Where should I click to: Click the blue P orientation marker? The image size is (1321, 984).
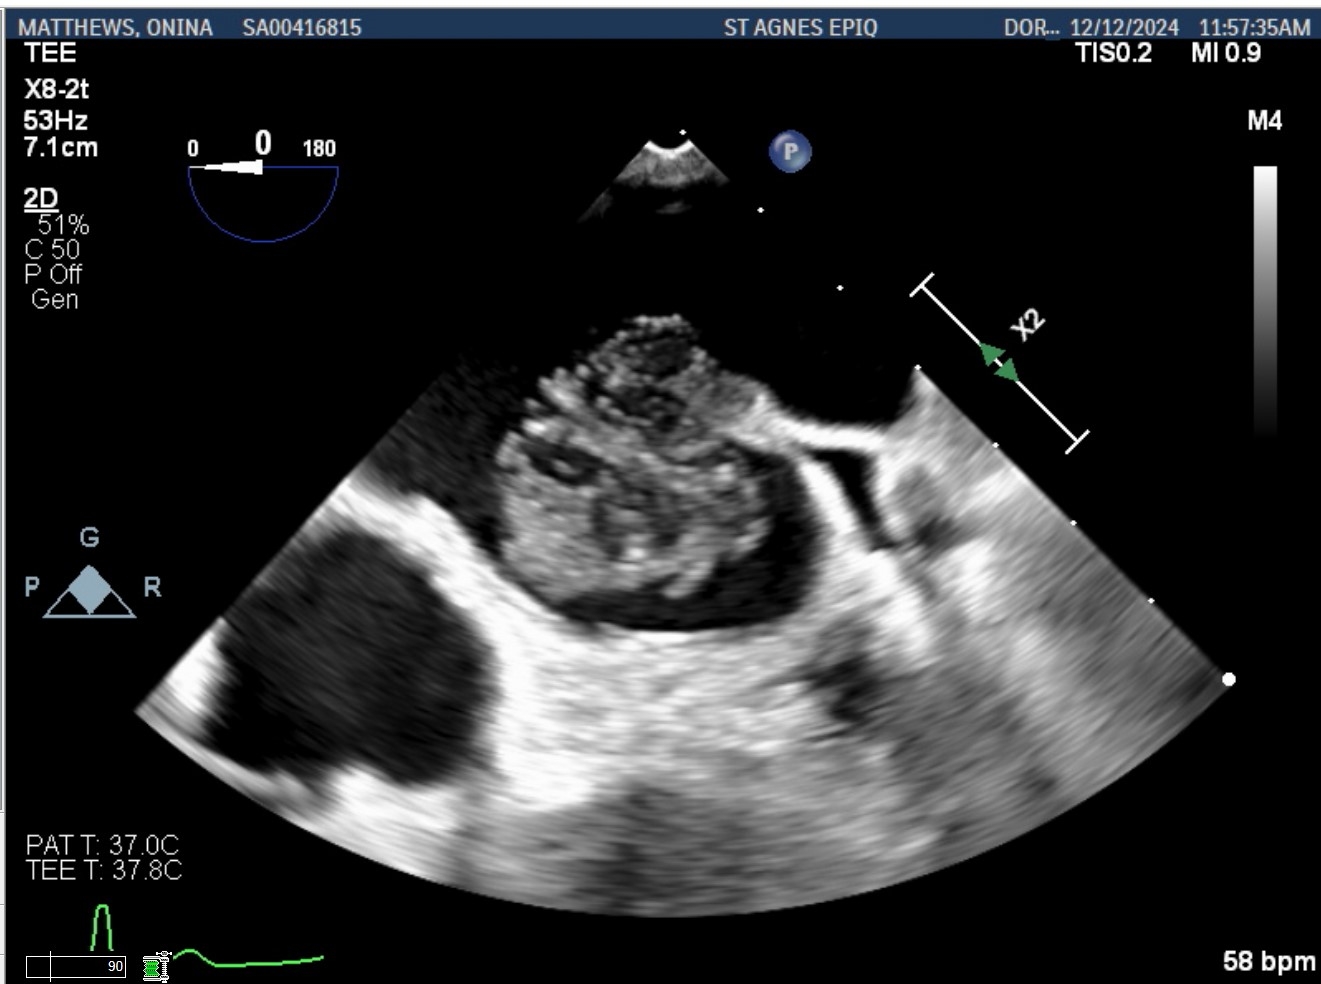click(x=790, y=152)
